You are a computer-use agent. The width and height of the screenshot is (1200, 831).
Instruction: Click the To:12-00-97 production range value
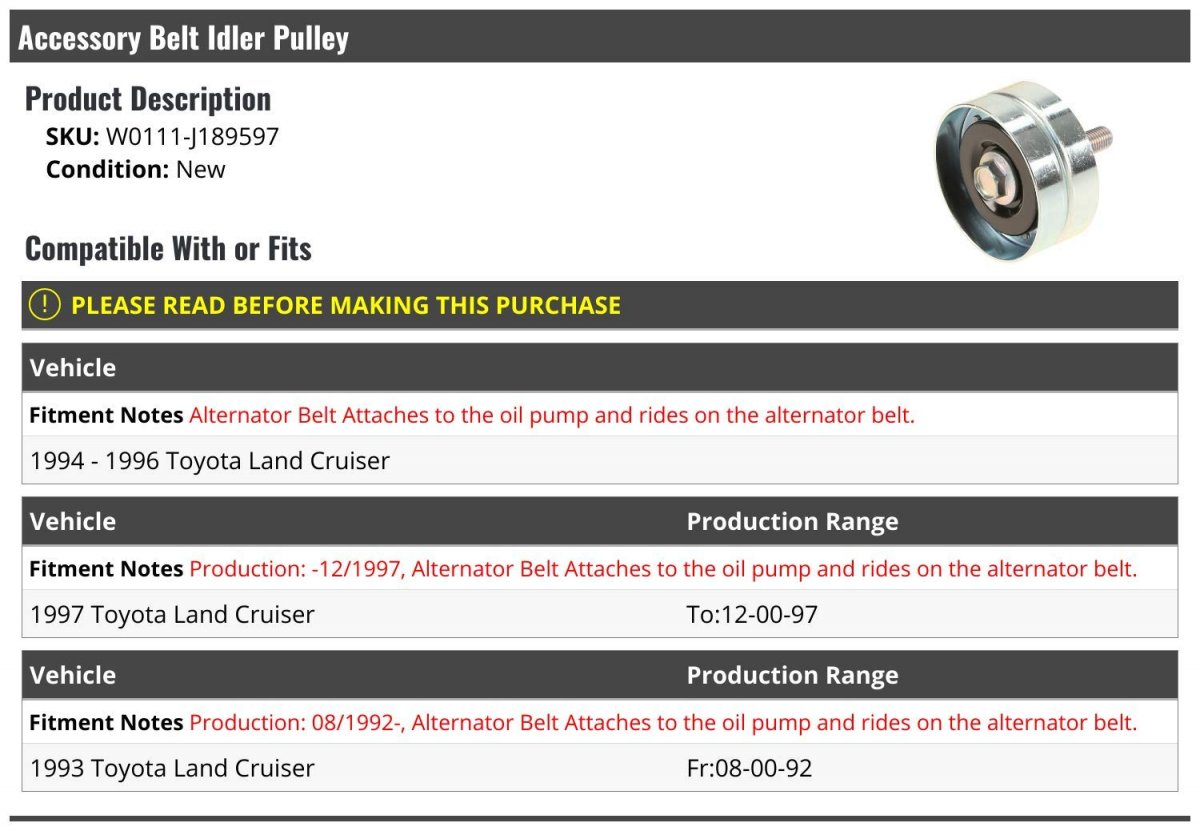coord(752,614)
